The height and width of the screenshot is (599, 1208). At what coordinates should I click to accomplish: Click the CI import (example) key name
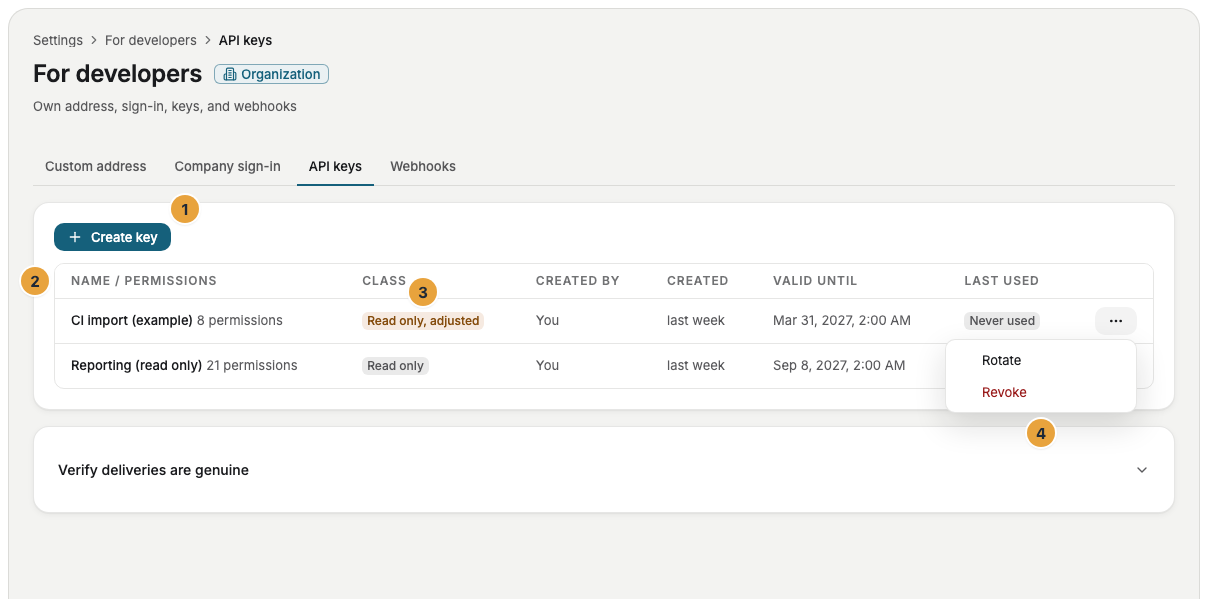[x=132, y=321]
